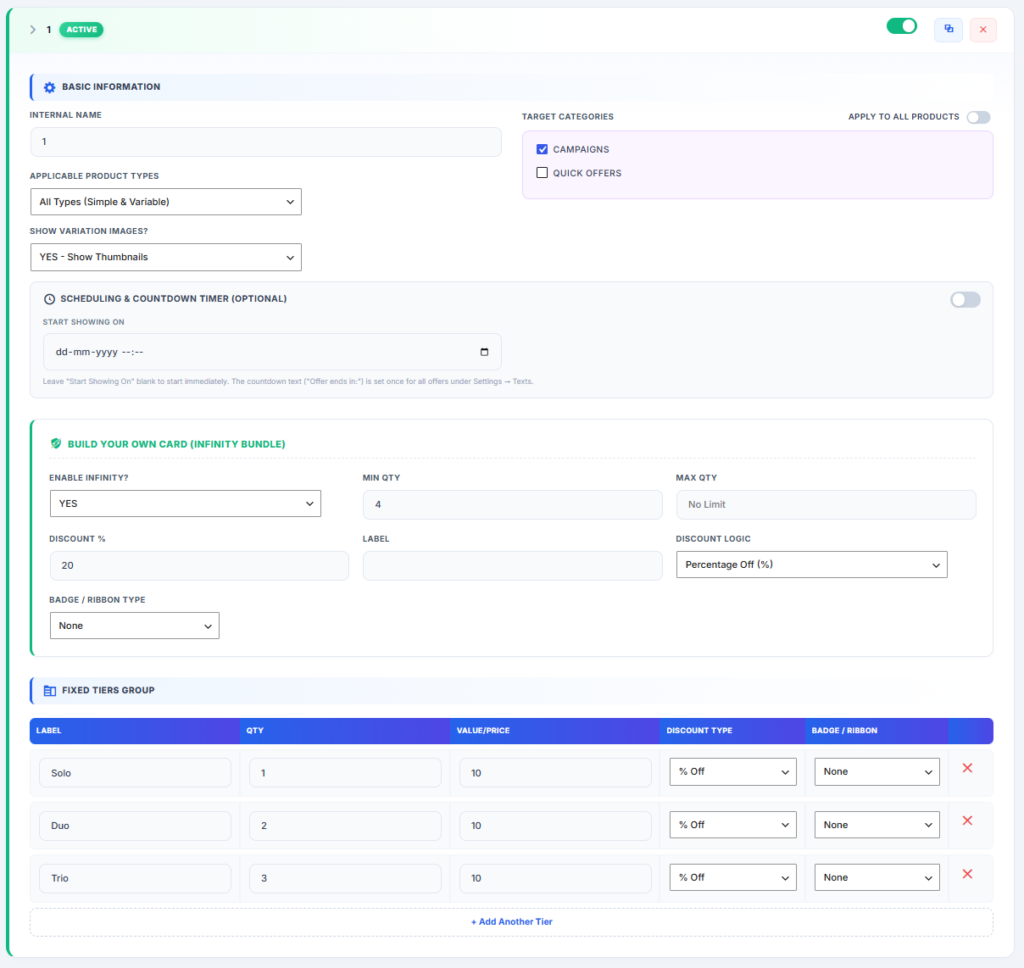The height and width of the screenshot is (968, 1024).
Task: Click the Internal Name input field
Action: coord(266,142)
